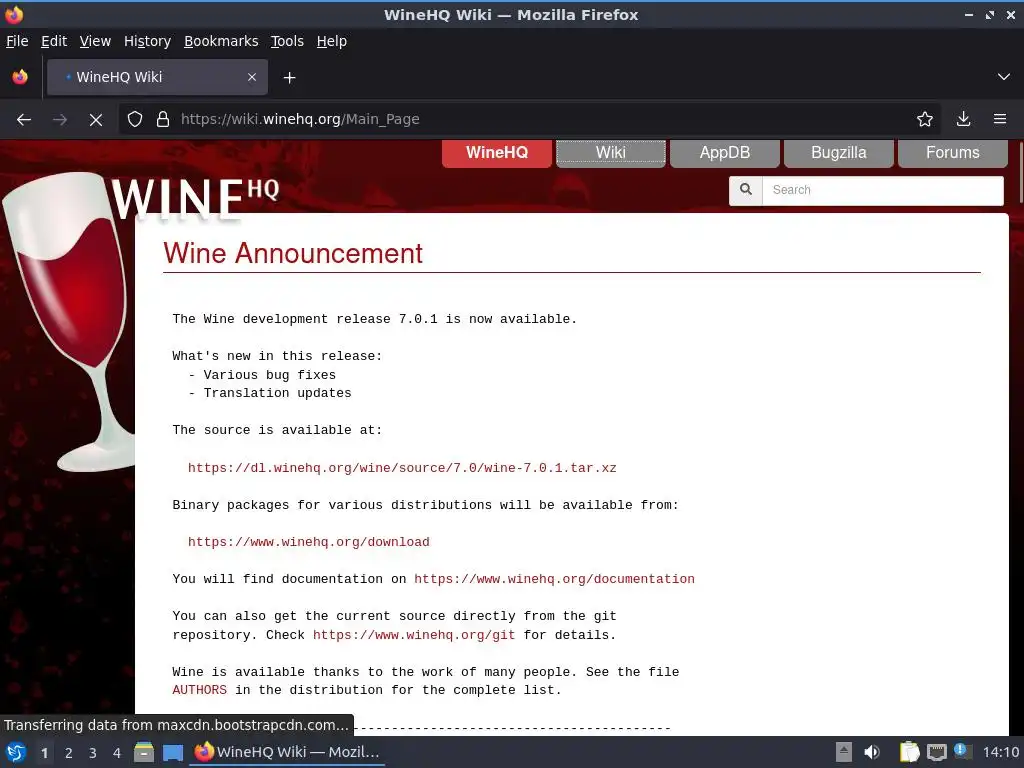The image size is (1024, 768).
Task: Open the File menu
Action: [x=17, y=41]
